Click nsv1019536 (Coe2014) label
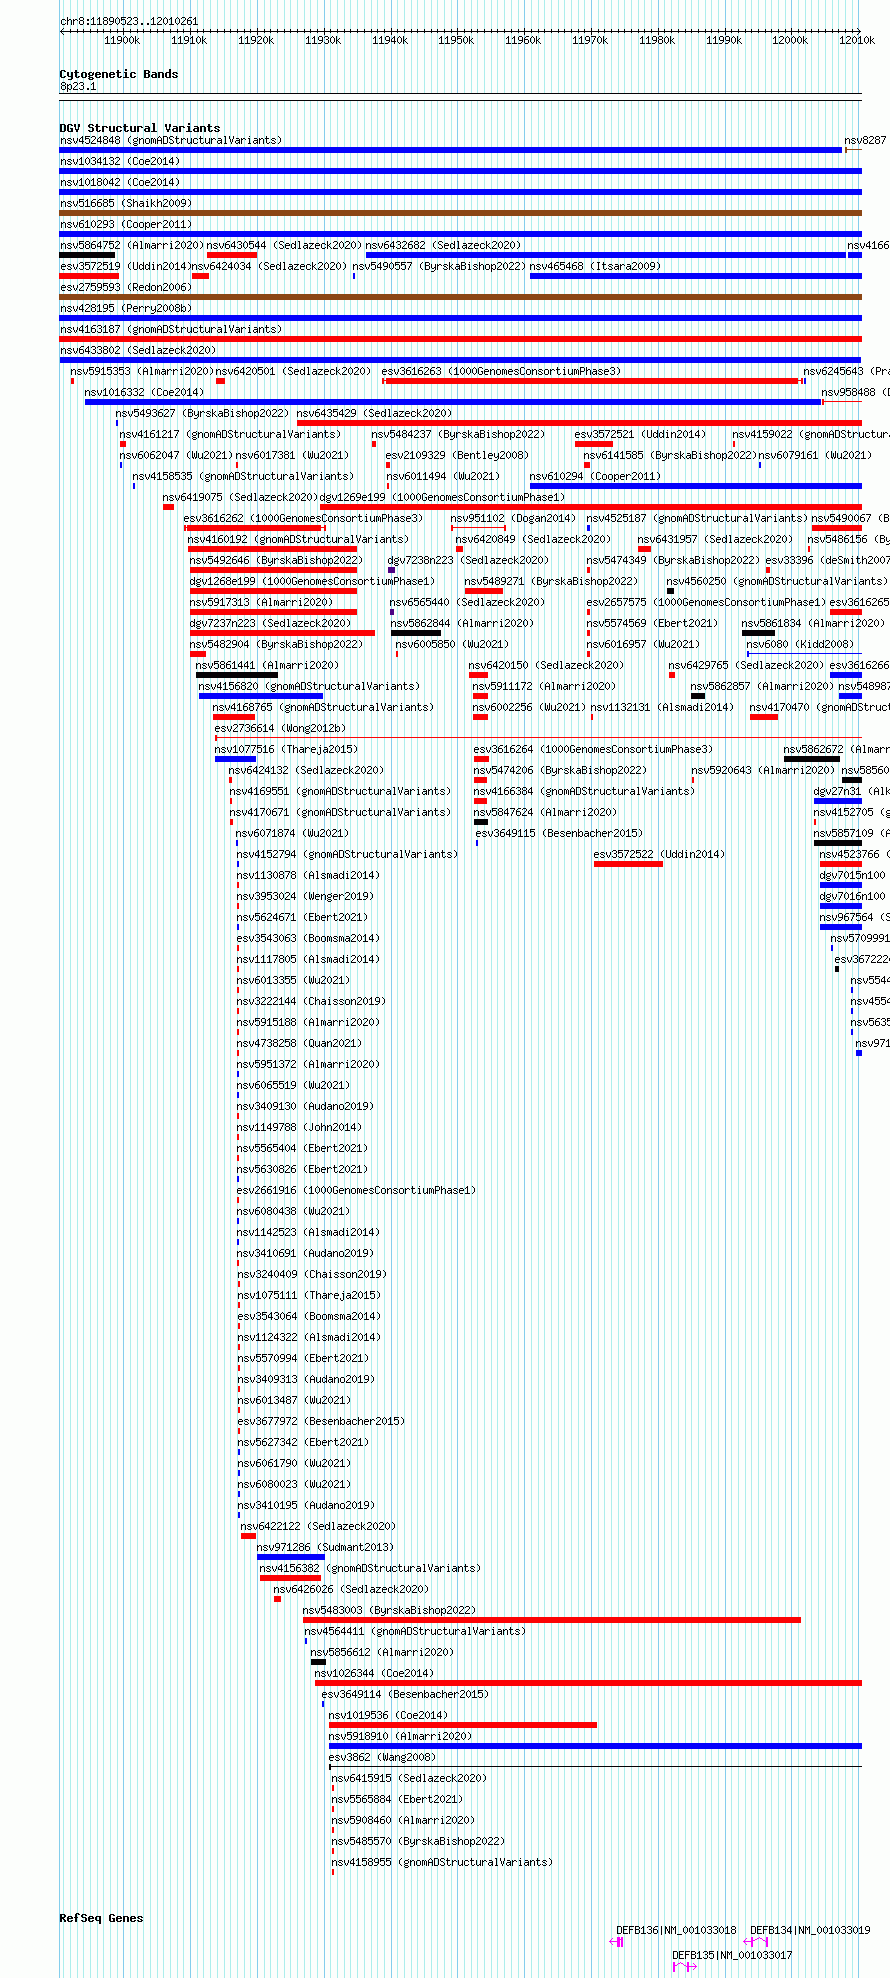Viewport: 890px width, 1978px height. (388, 1715)
